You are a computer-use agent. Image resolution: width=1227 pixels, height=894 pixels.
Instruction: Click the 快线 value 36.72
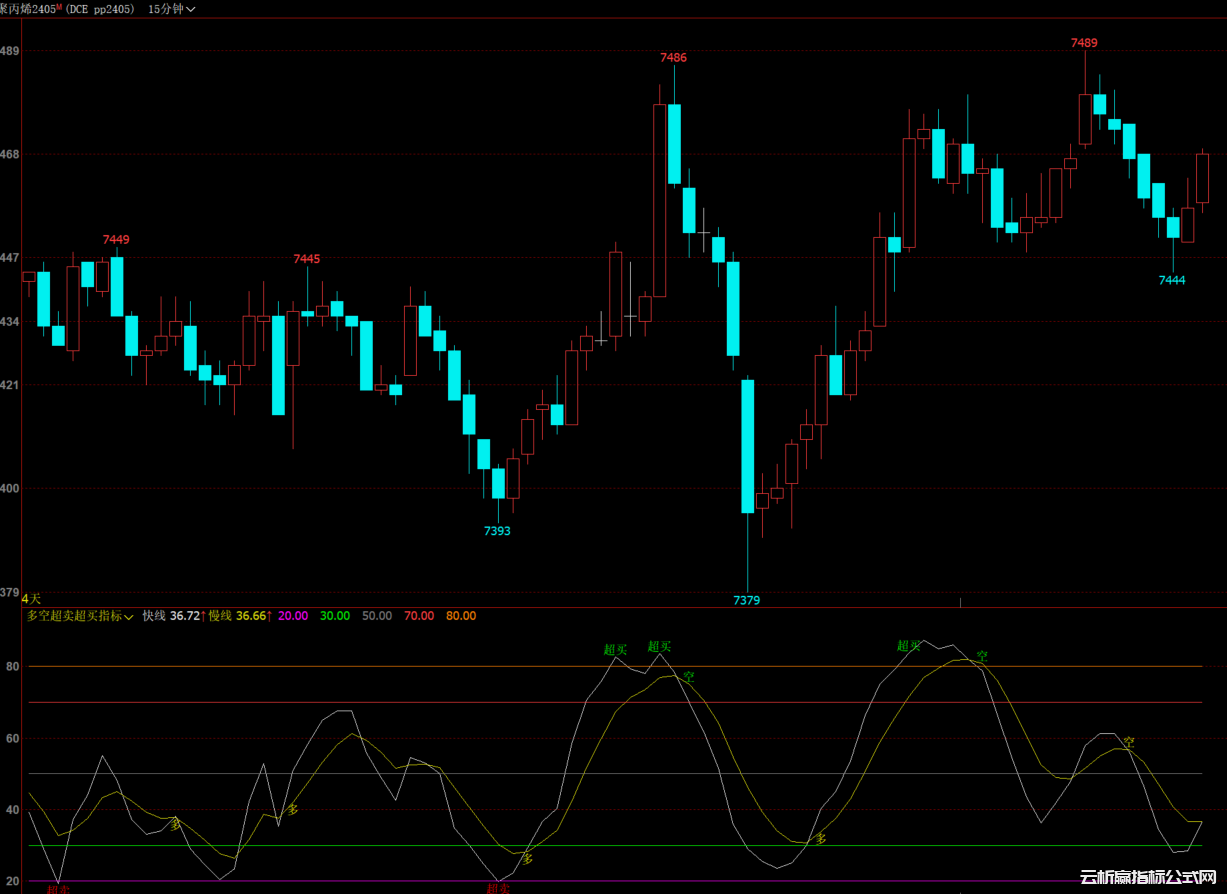pyautogui.click(x=186, y=616)
